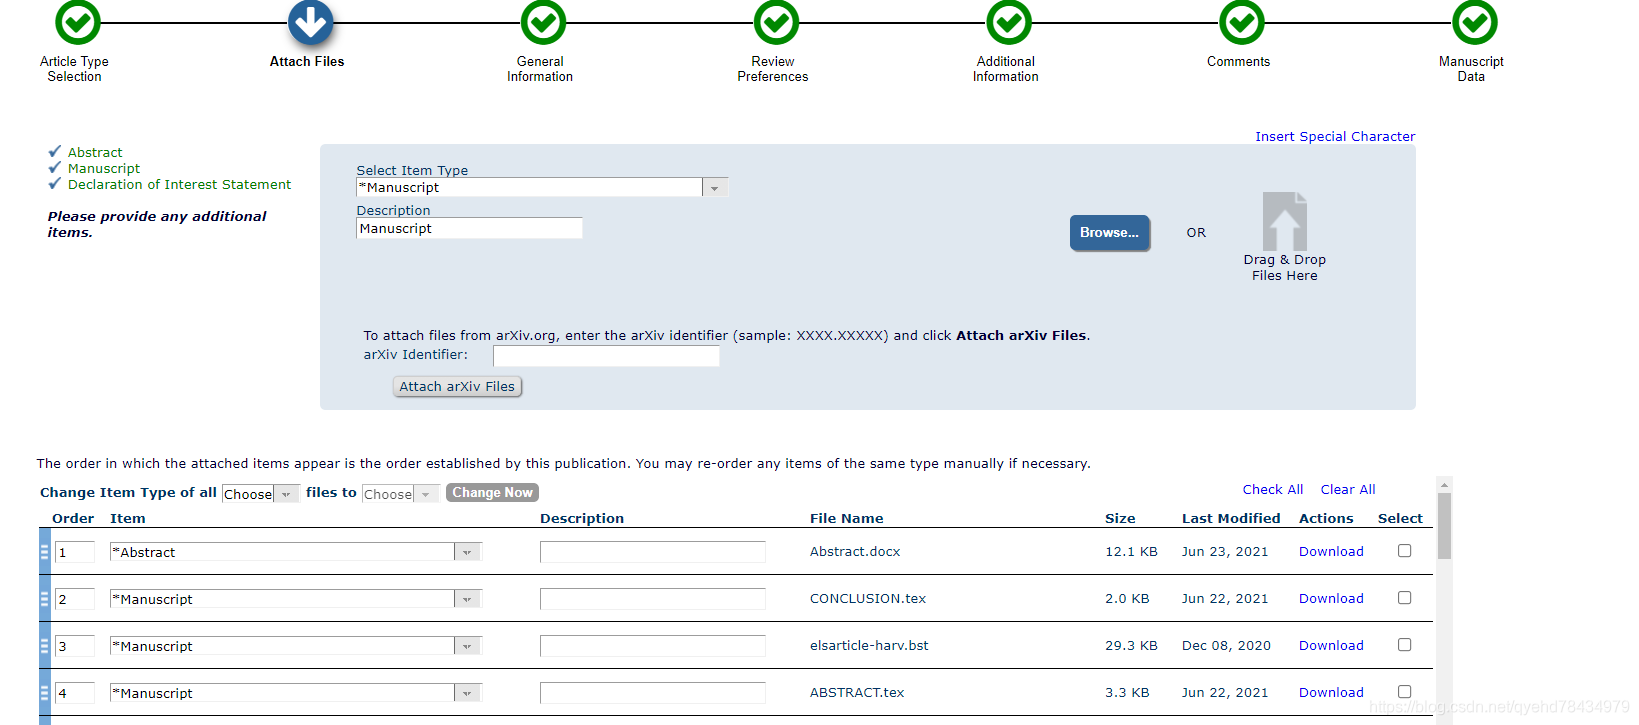Edit the order number field for elsarticle-harv.bst
The image size is (1639, 725).
pos(74,646)
